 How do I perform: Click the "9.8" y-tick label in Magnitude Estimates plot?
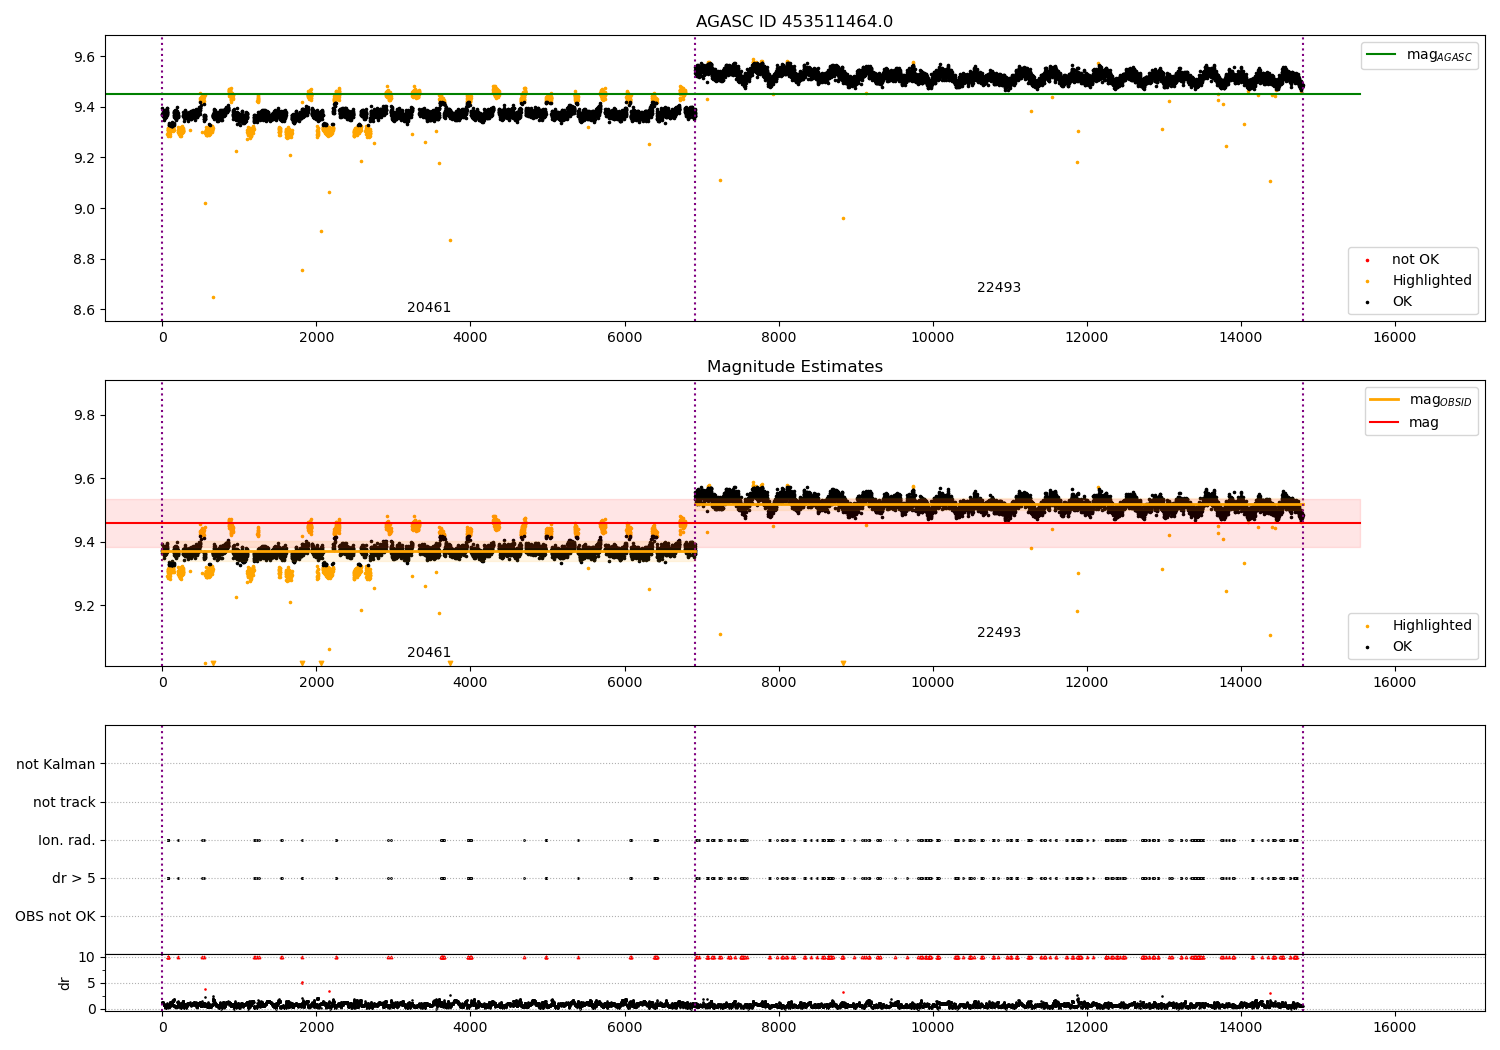84,416
